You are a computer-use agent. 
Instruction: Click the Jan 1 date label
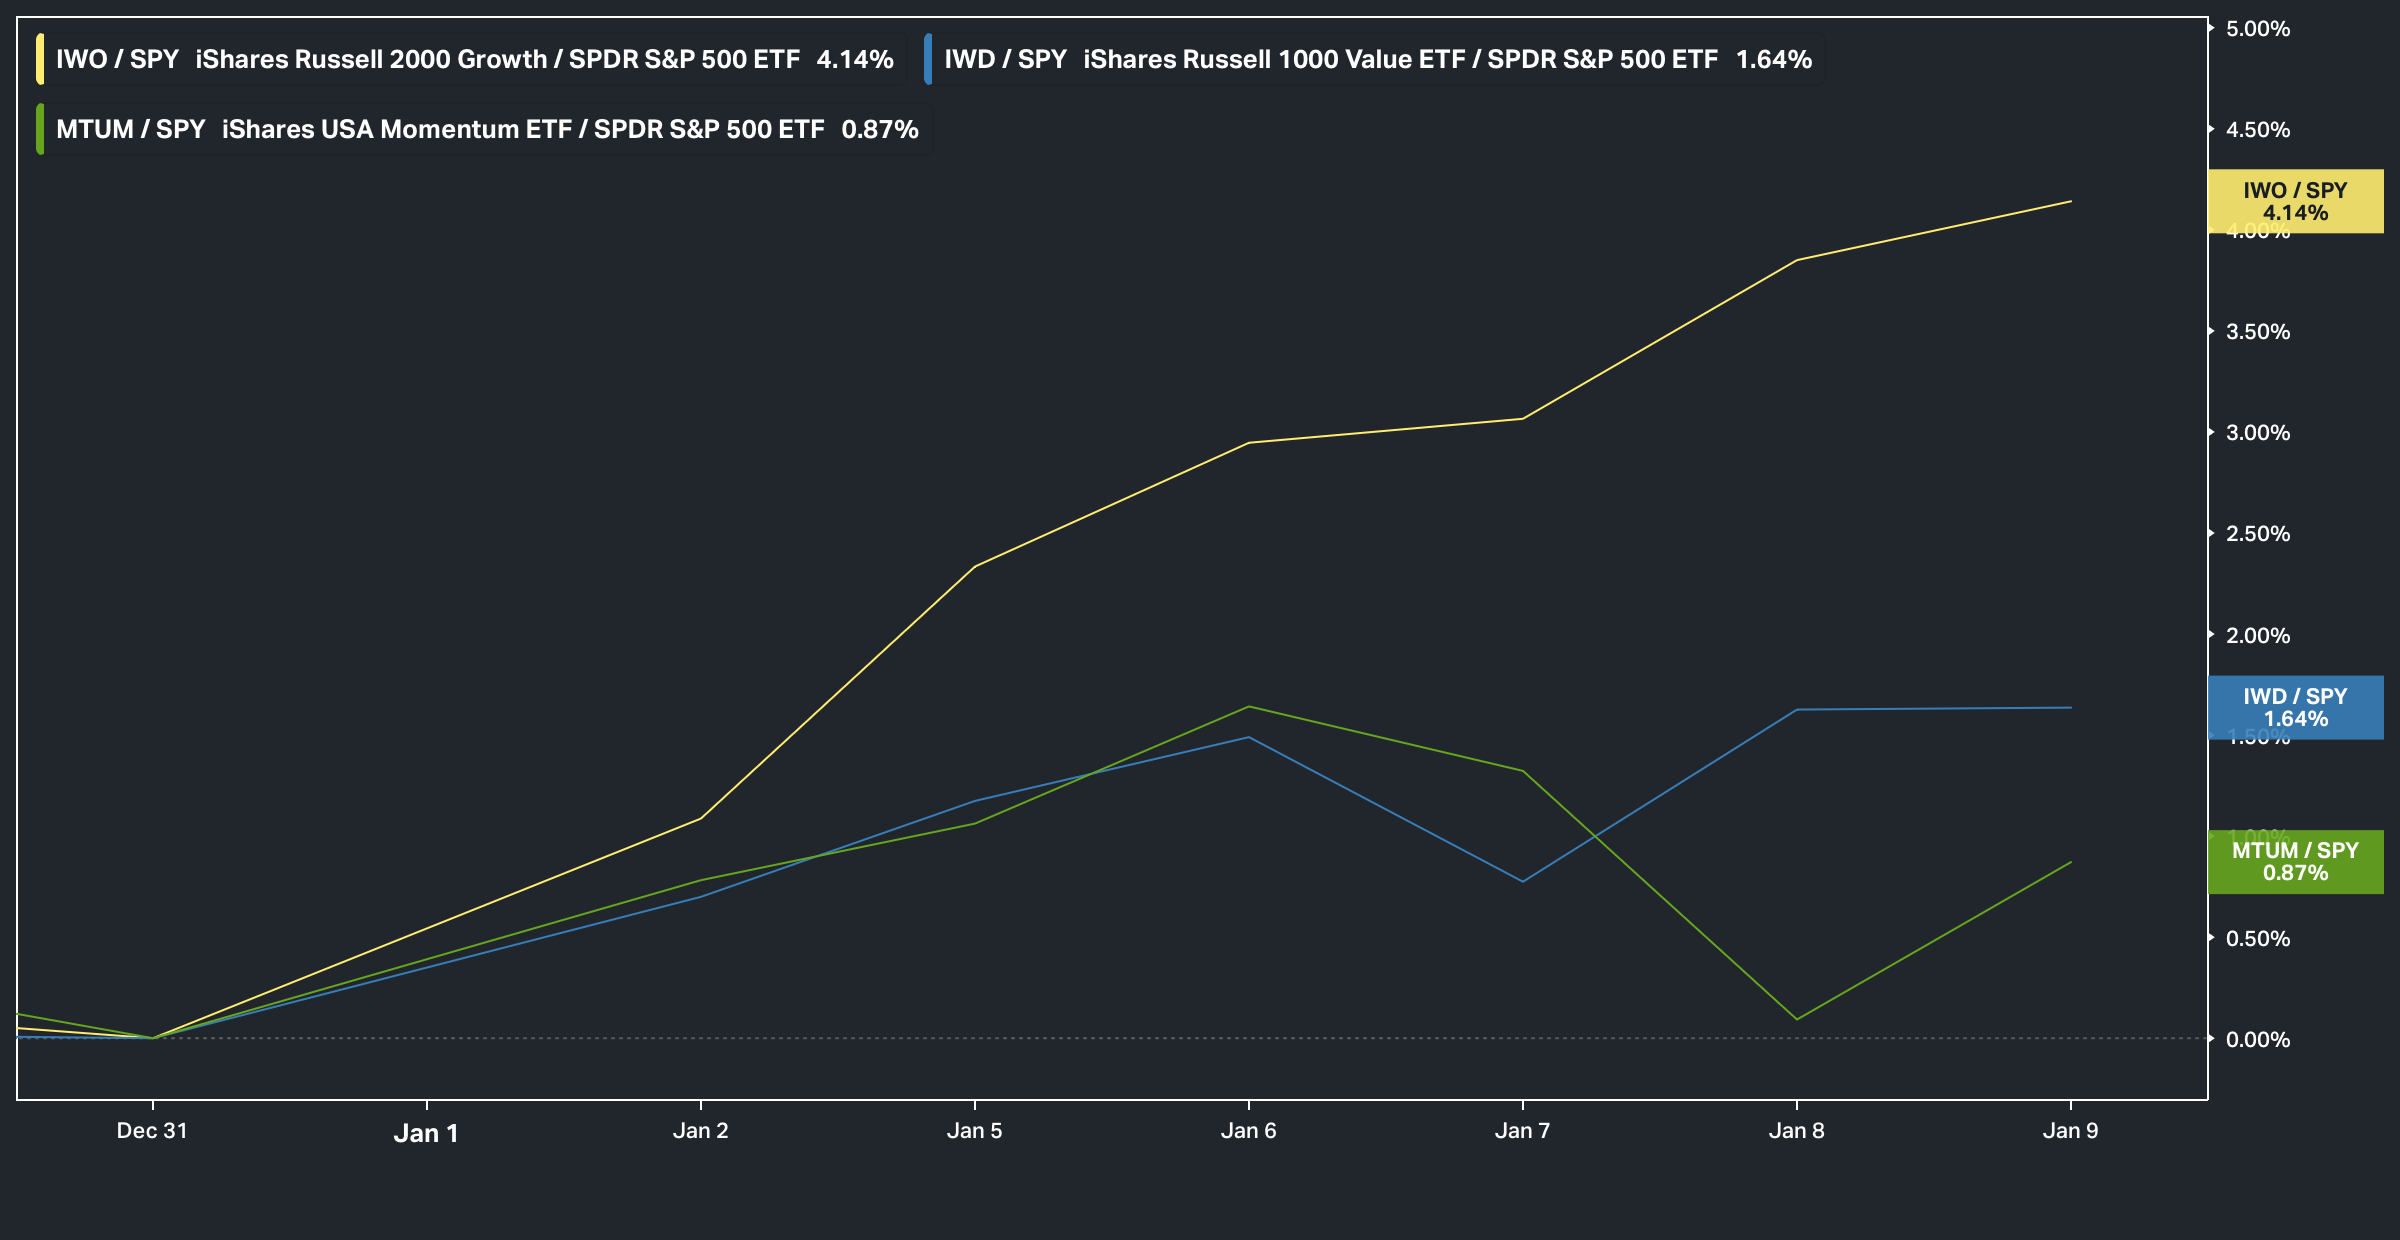[x=426, y=1133]
